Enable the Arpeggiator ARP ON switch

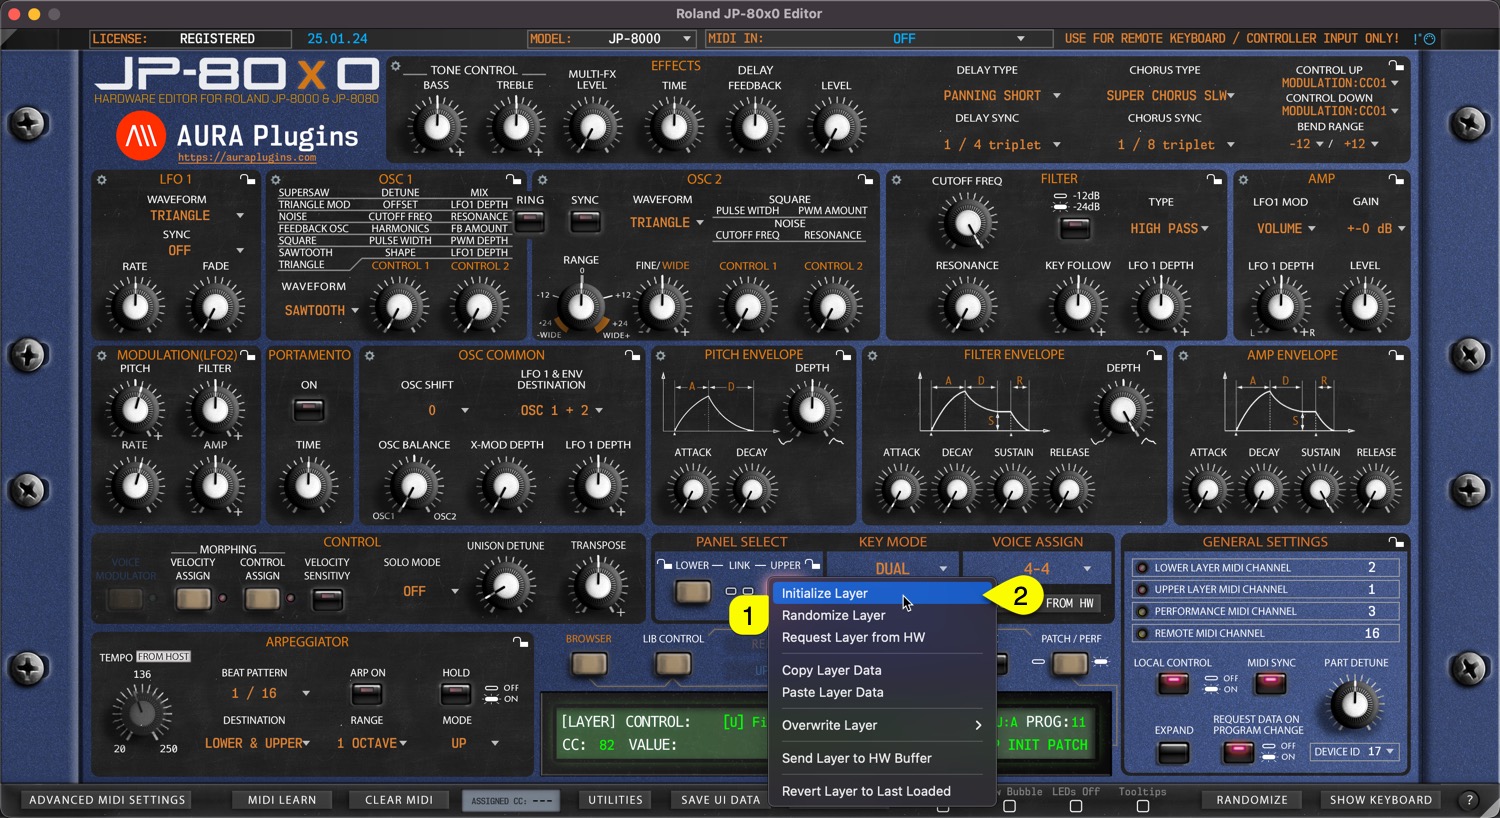coord(367,694)
